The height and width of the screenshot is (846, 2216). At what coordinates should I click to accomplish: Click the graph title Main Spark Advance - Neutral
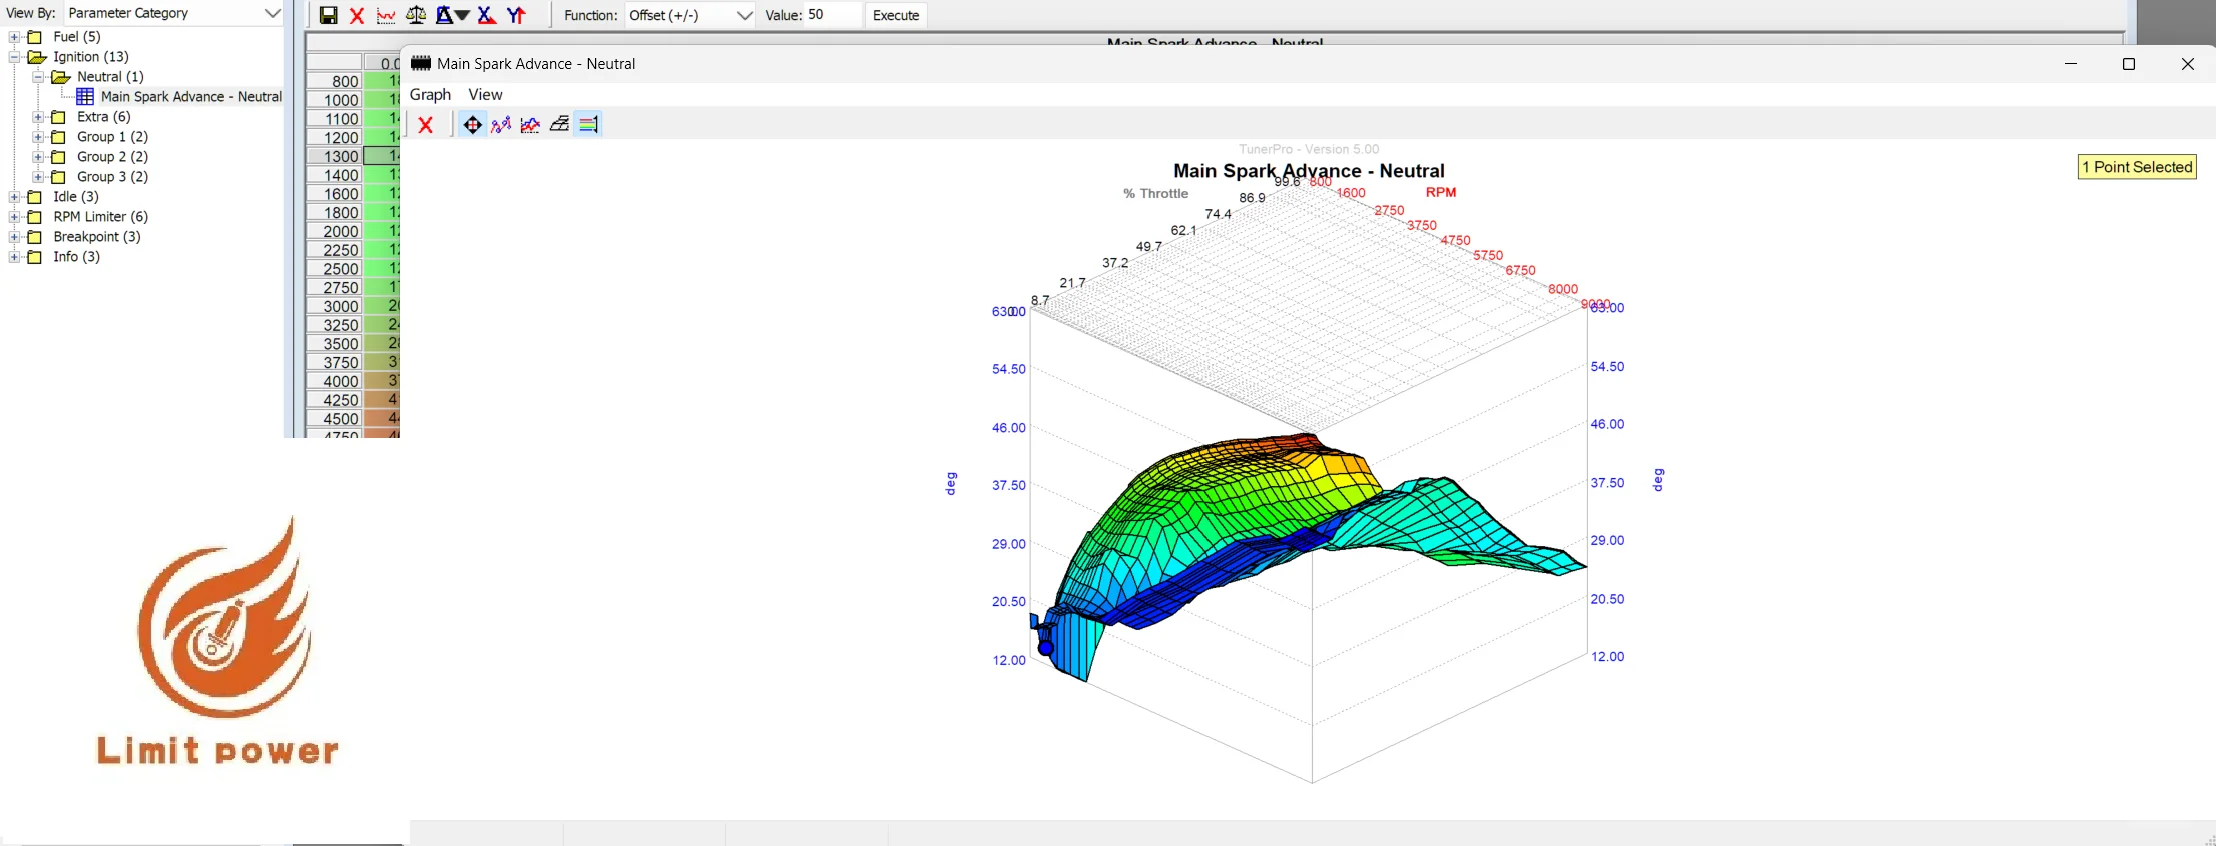[x=1308, y=171]
